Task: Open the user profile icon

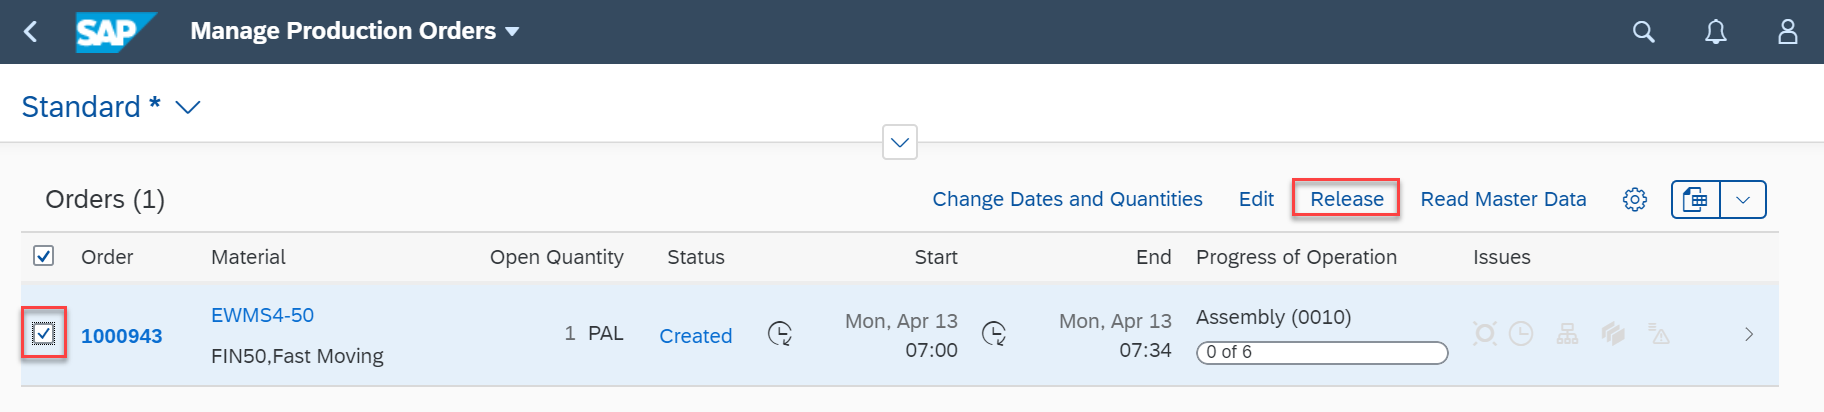Action: point(1787,32)
